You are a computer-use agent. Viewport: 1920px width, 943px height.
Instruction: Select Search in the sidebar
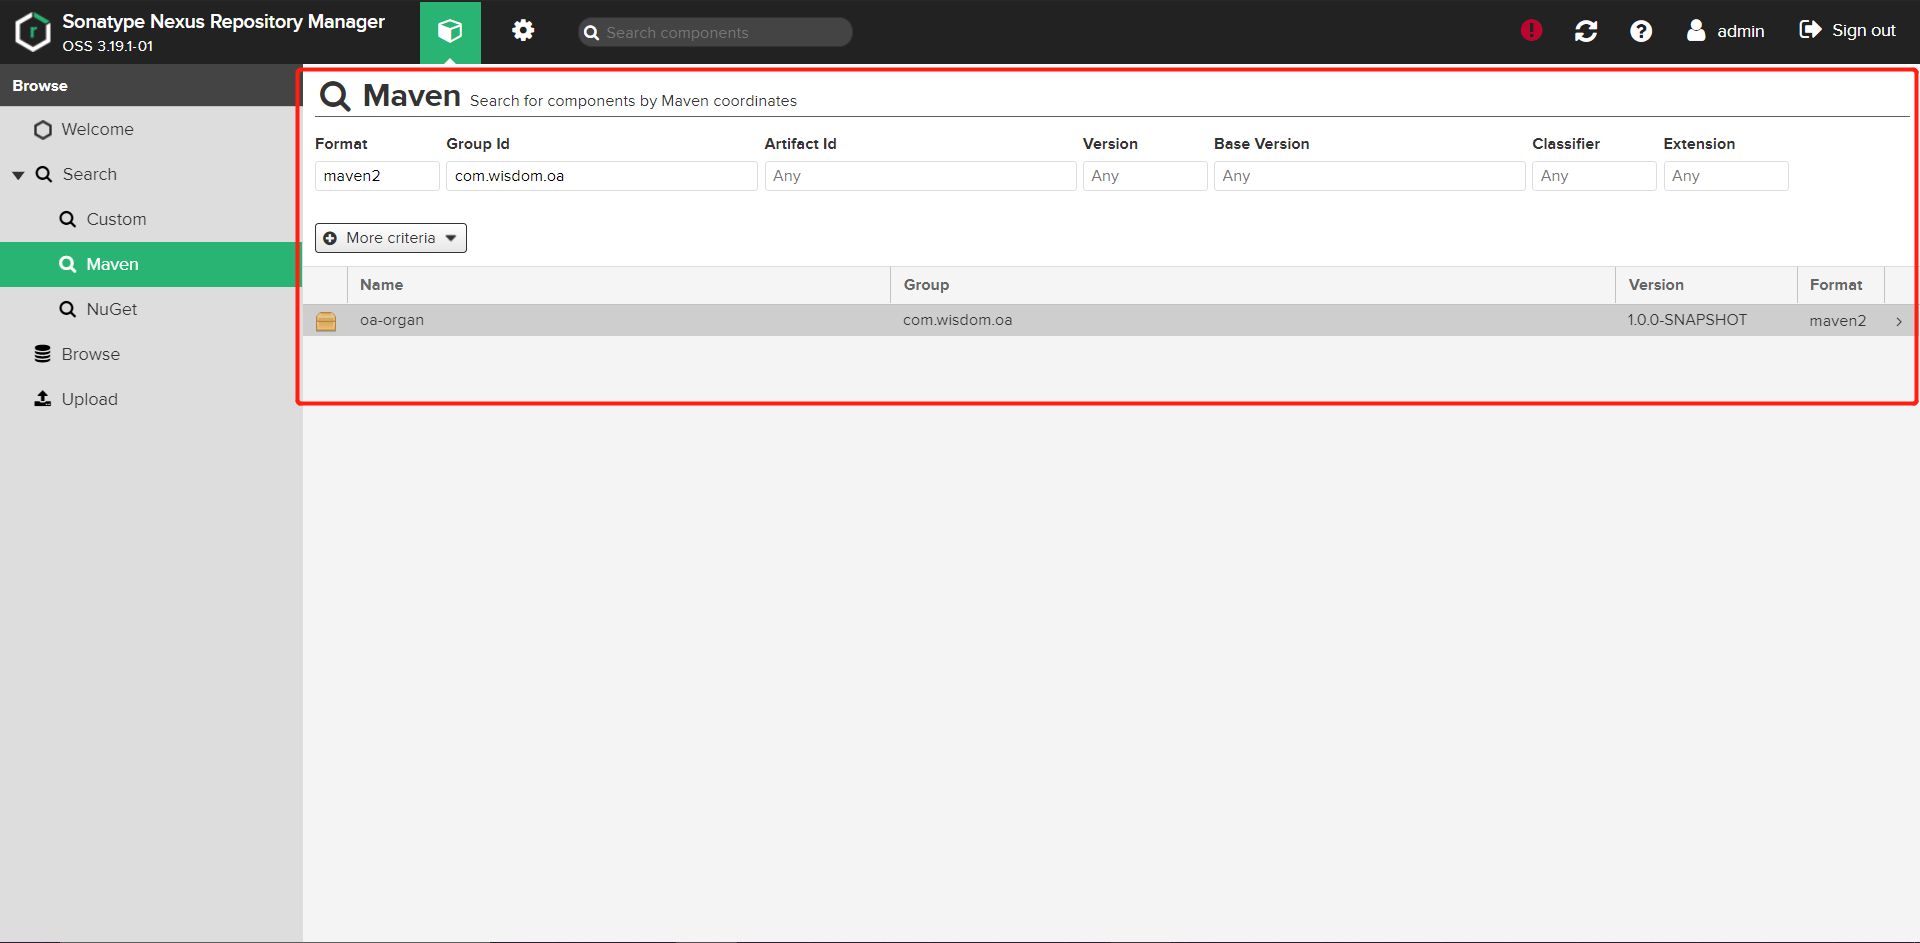pyautogui.click(x=151, y=174)
